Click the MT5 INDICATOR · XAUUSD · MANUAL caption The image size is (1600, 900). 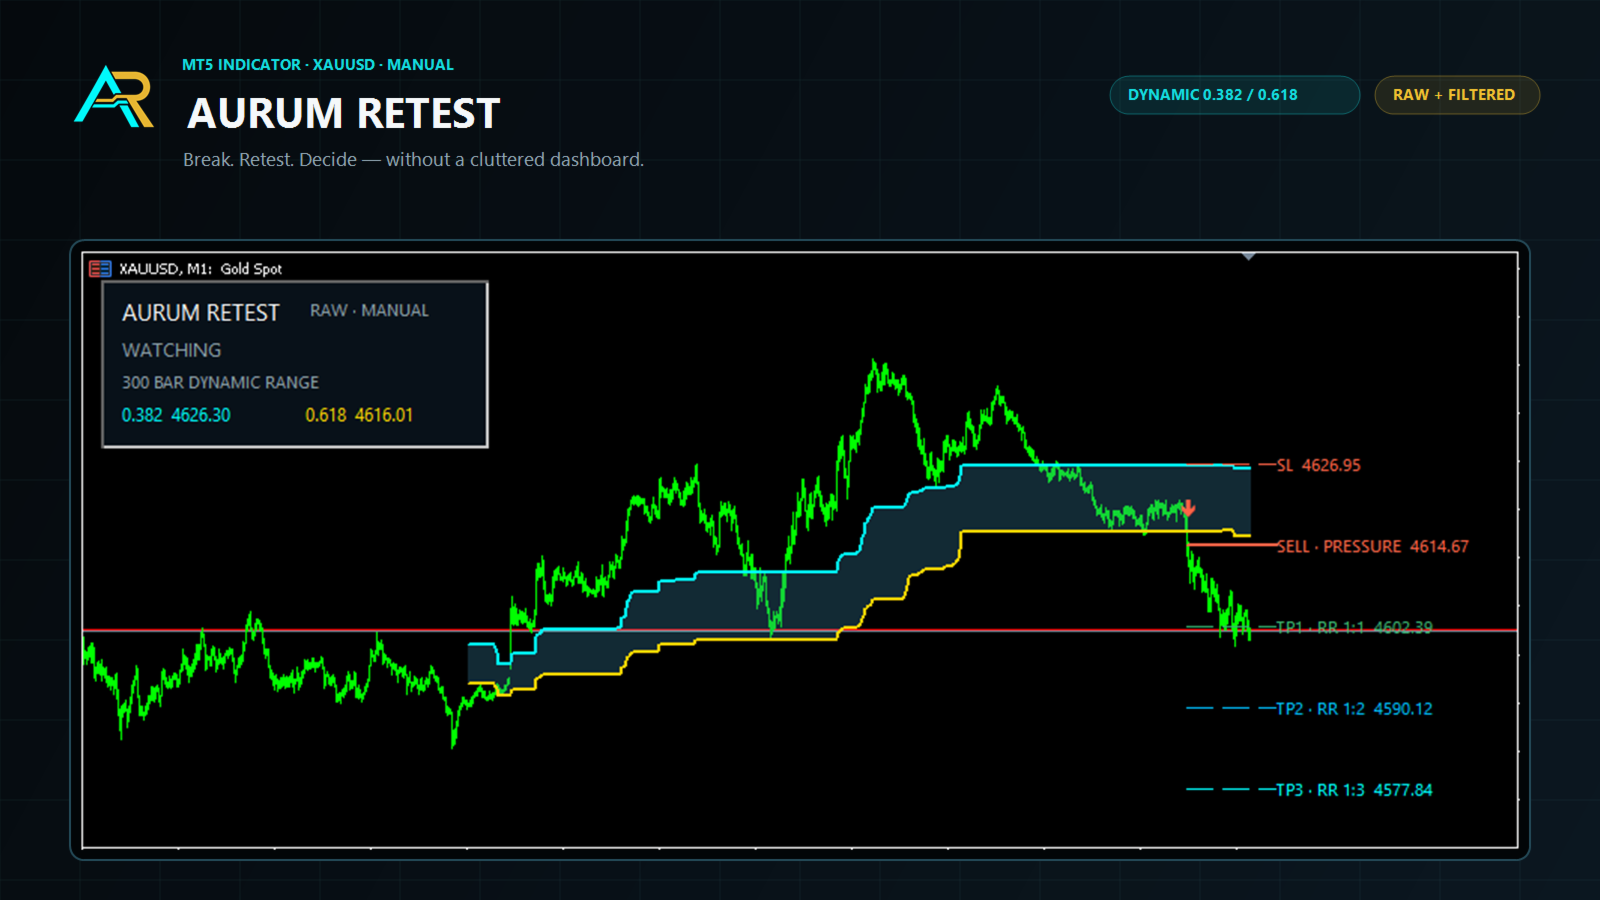318,64
